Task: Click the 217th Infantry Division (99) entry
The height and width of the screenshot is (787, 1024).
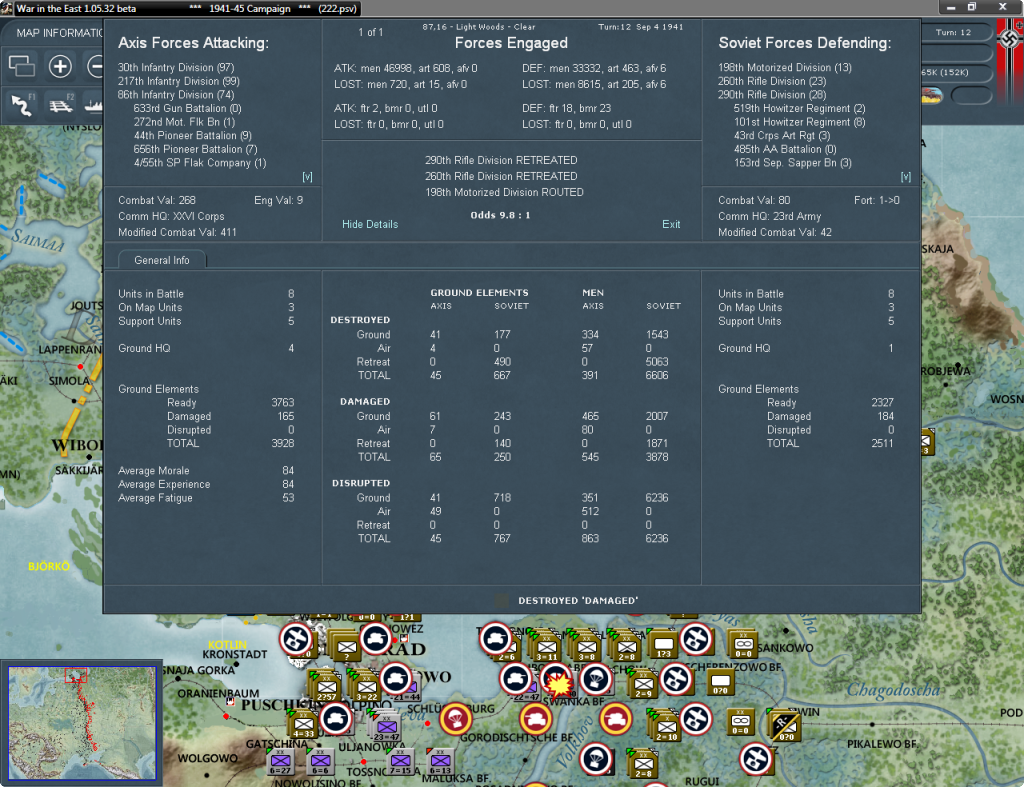Action: click(178, 81)
